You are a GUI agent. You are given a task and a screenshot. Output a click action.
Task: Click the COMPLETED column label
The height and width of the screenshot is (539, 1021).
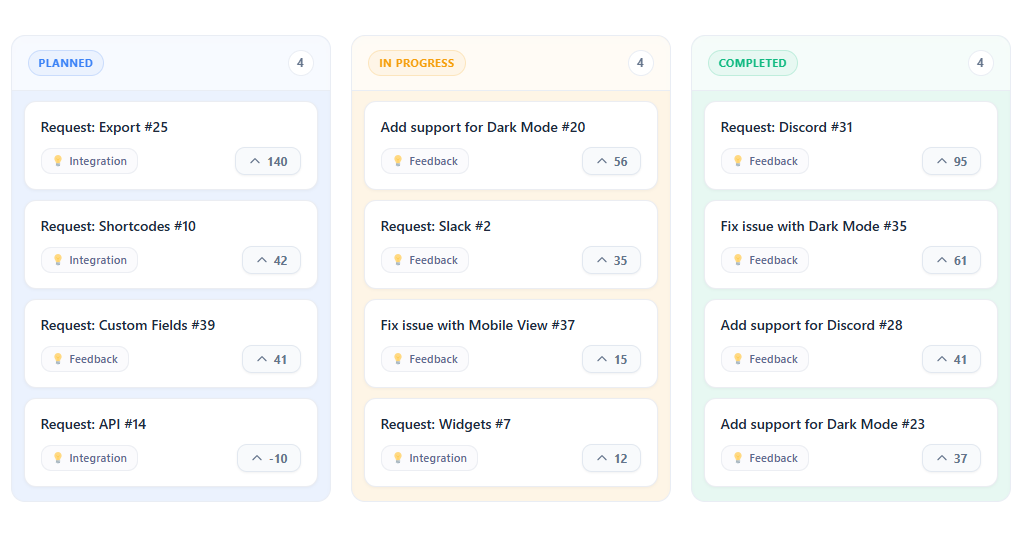pos(753,63)
